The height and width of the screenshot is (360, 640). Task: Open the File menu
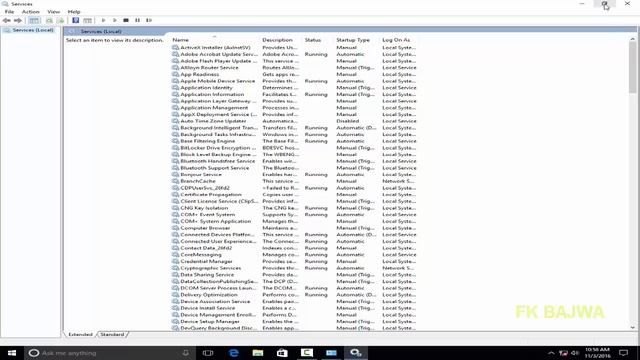[x=9, y=12]
